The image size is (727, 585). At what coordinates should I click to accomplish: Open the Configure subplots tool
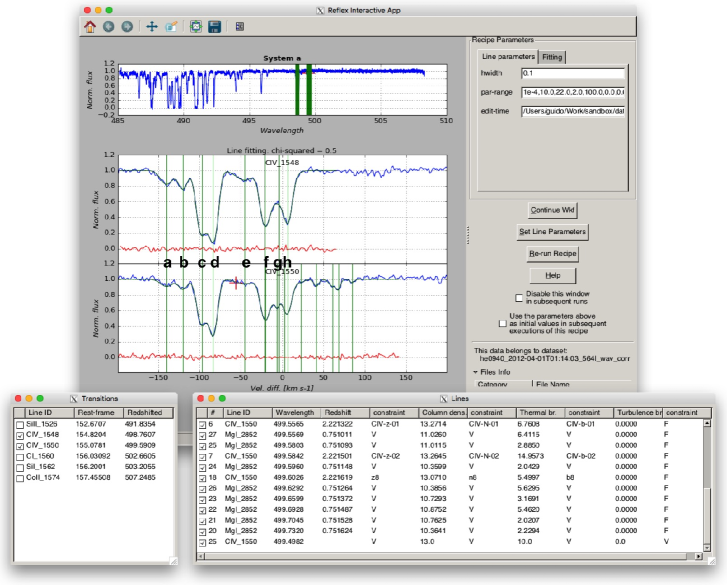(x=196, y=26)
